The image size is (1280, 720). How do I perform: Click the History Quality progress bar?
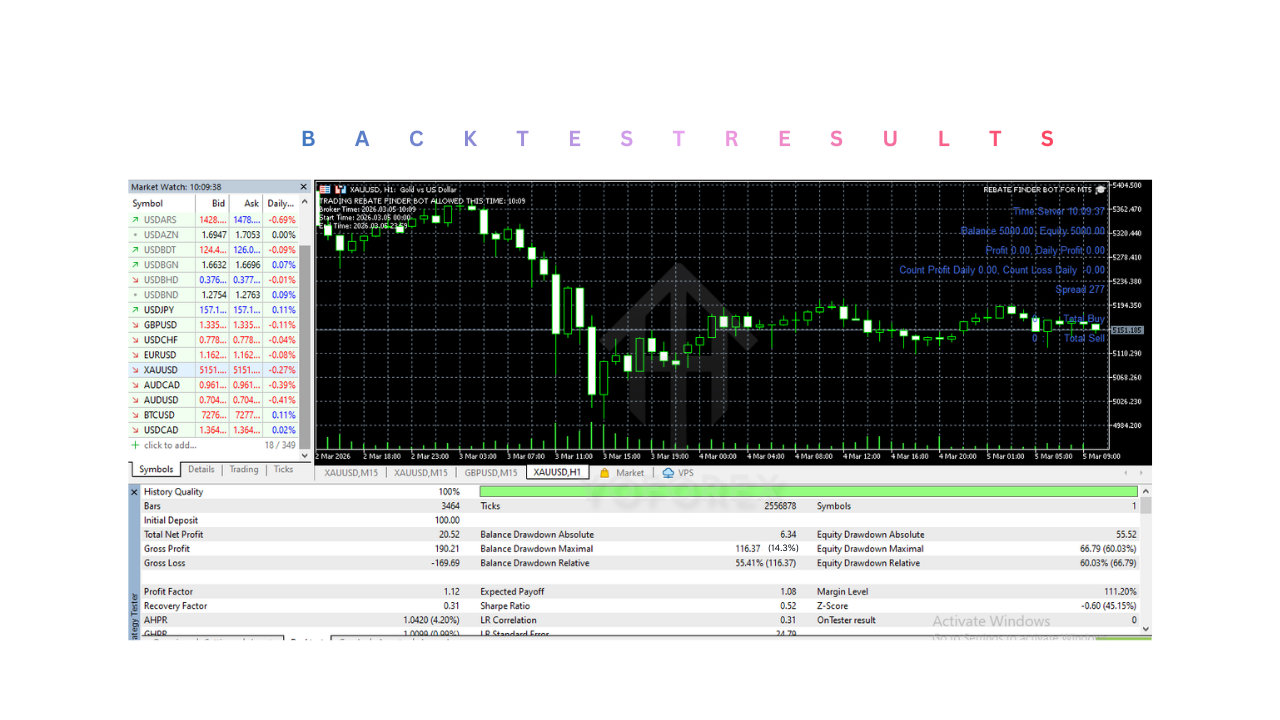point(810,491)
